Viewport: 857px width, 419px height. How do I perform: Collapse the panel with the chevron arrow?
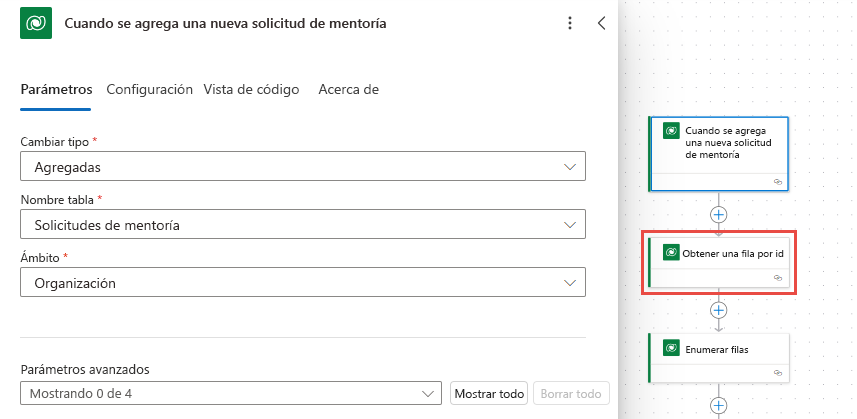pyautogui.click(x=601, y=23)
